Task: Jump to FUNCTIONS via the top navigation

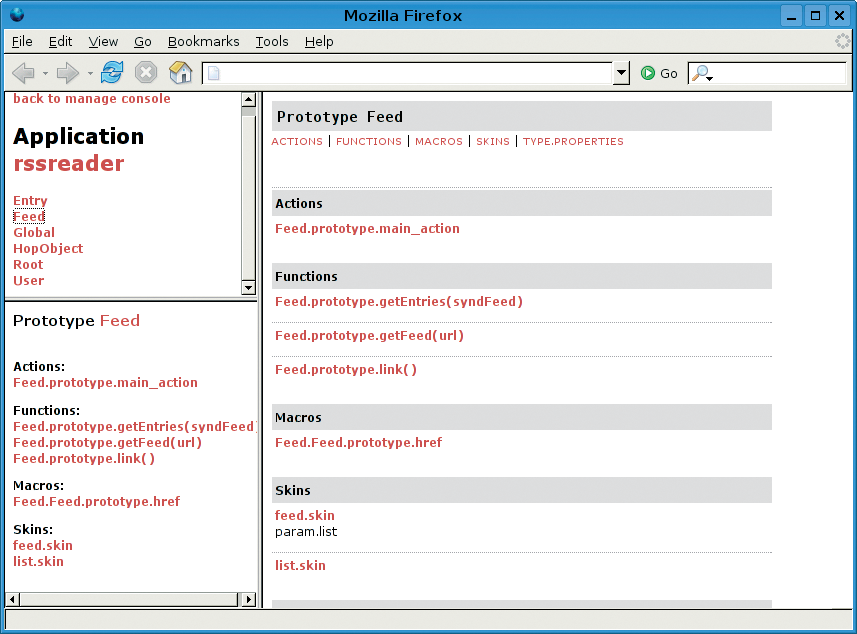Action: [369, 142]
